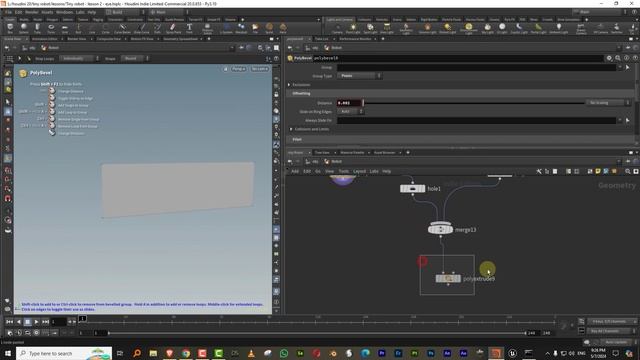Click the magnet snapping icon in left toolbar
The width and height of the screenshot is (640, 360).
point(8,199)
